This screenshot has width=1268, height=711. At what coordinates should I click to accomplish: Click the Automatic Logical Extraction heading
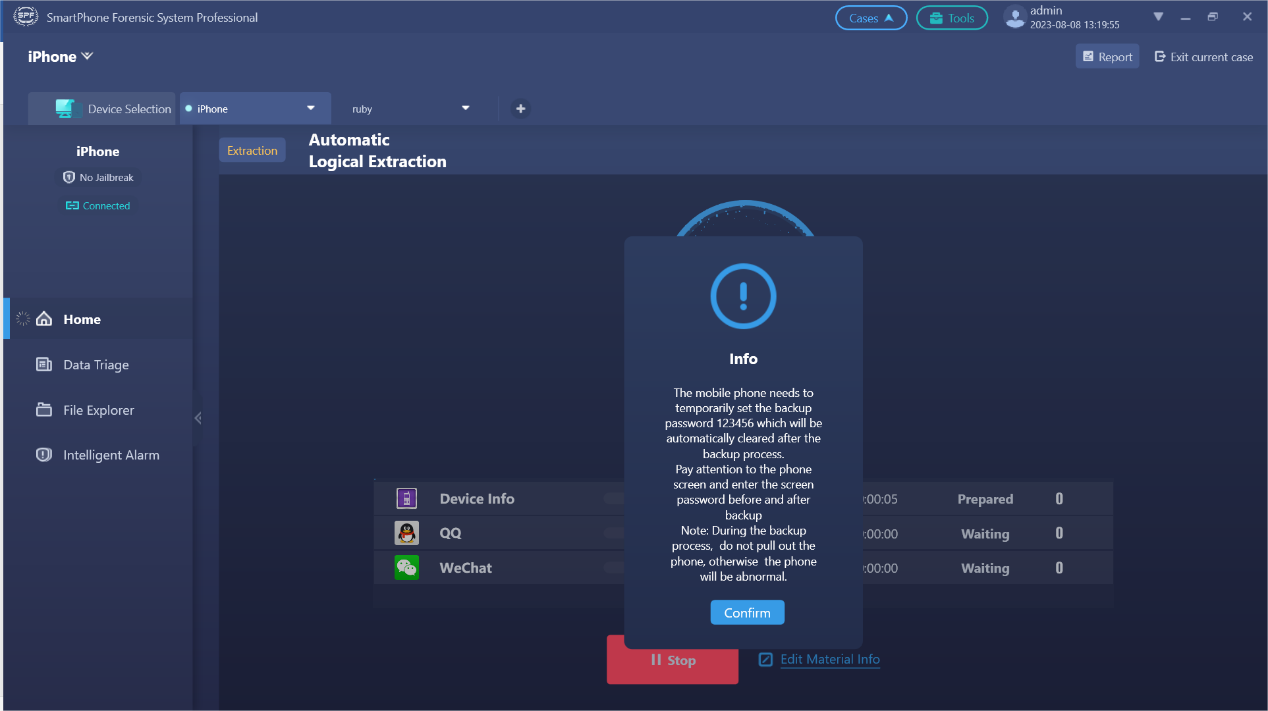[x=377, y=150]
